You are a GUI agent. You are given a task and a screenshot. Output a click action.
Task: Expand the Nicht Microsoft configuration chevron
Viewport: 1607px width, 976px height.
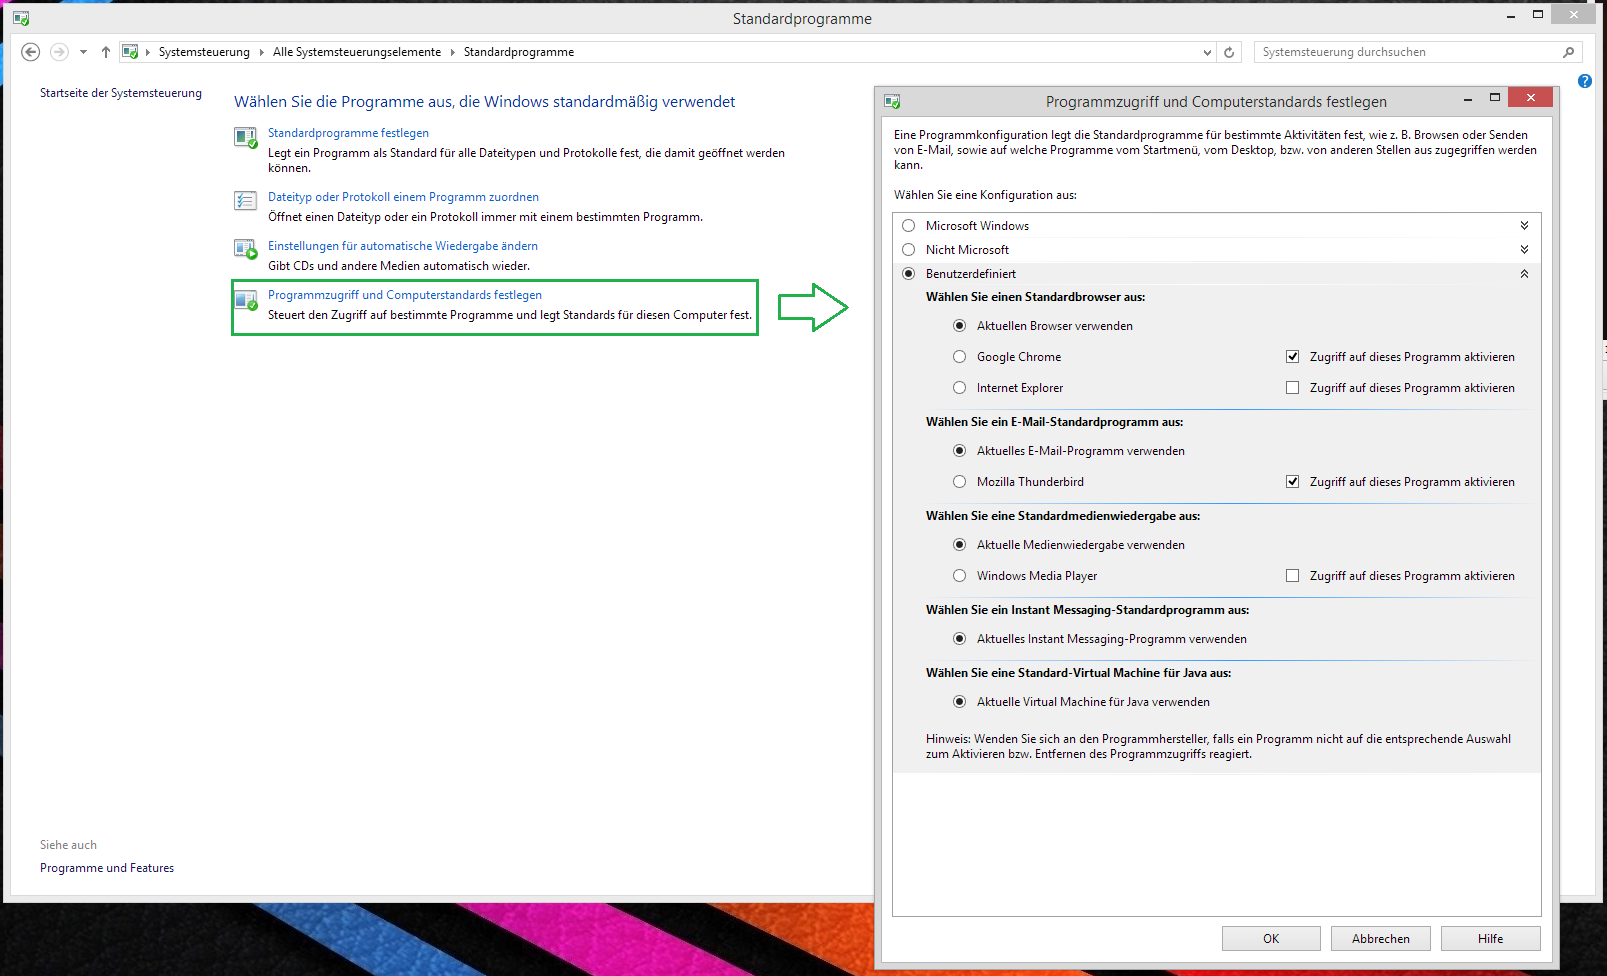click(x=1524, y=250)
